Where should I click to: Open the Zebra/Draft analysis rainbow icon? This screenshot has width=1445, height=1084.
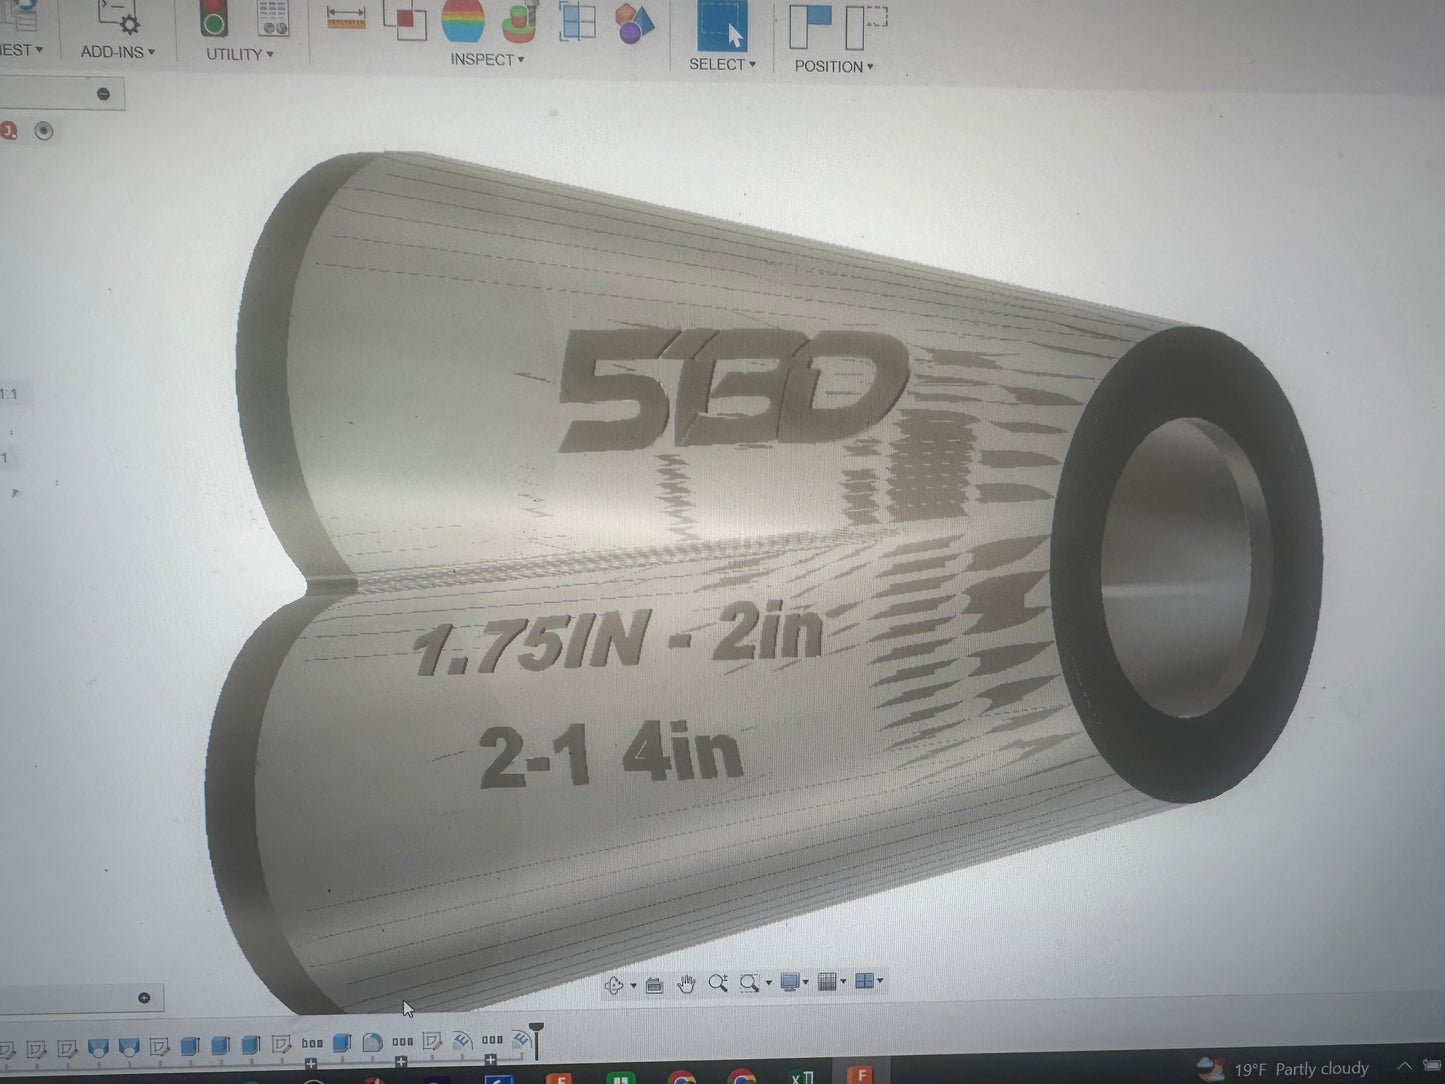click(463, 22)
